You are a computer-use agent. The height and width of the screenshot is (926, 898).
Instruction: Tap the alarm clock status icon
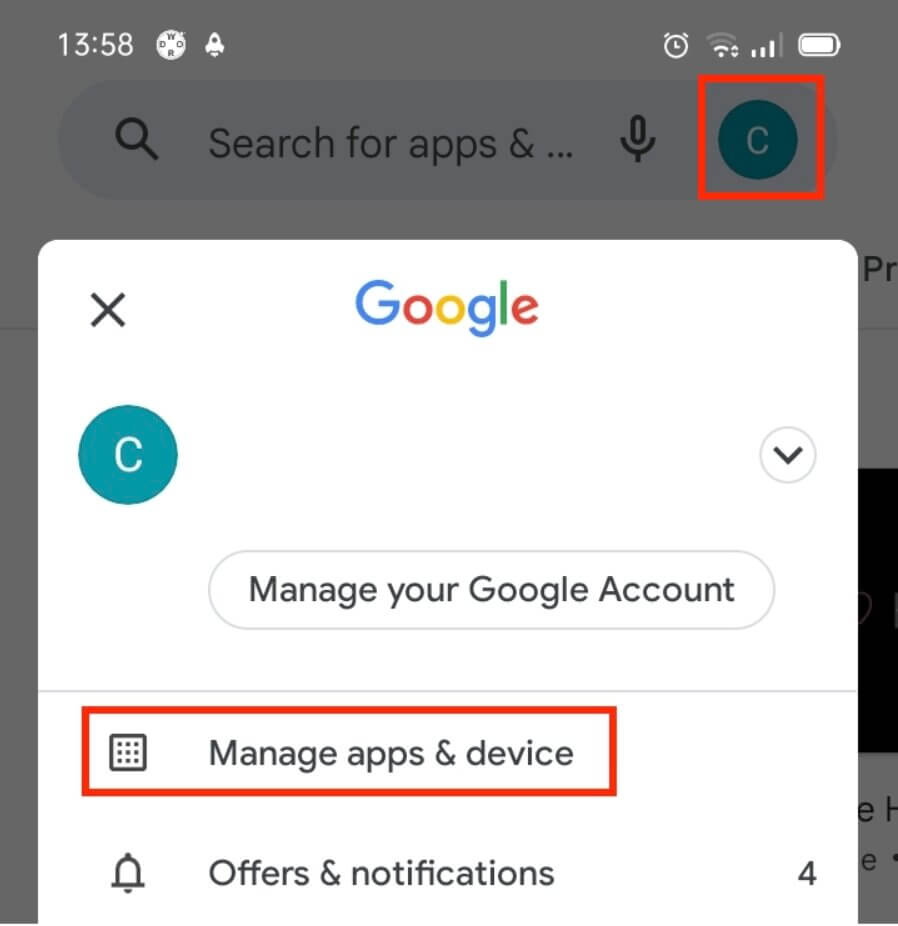pos(676,45)
